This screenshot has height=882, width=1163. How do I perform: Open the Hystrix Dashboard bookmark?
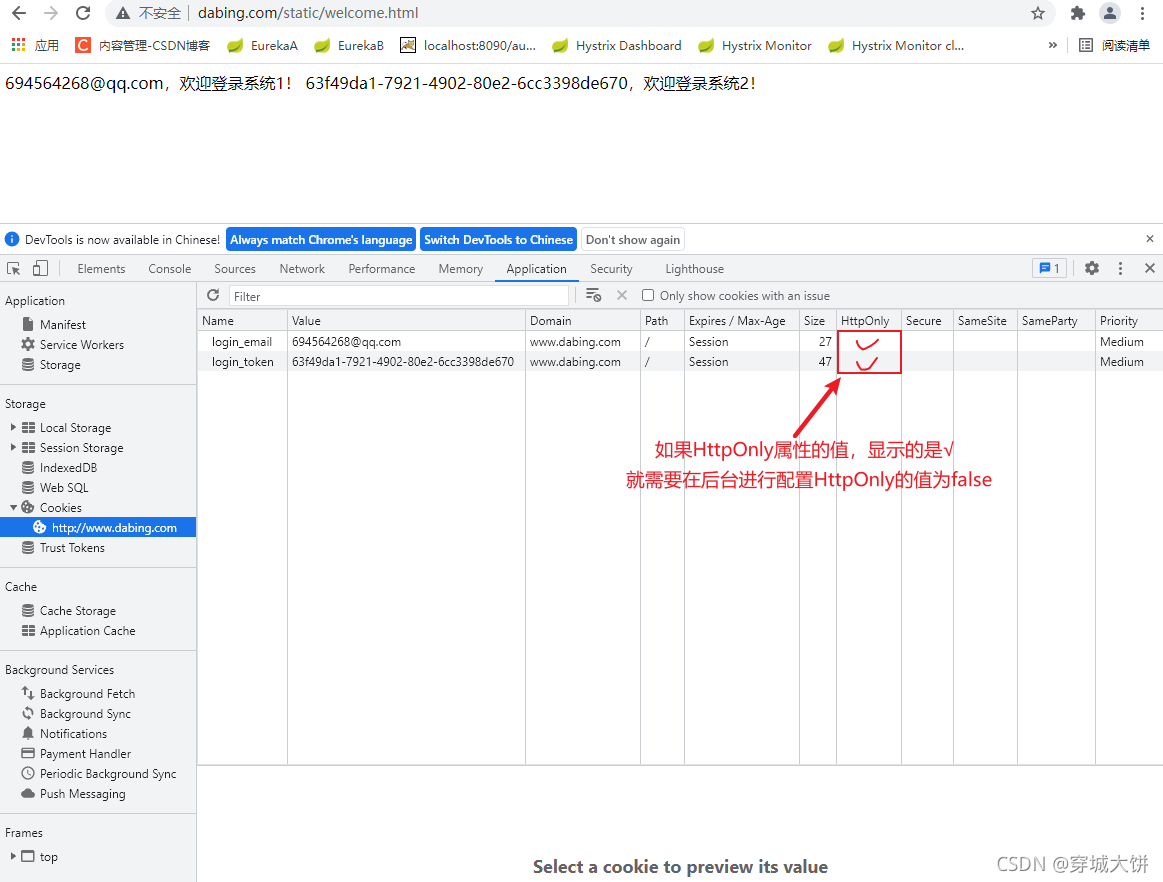pyautogui.click(x=617, y=45)
